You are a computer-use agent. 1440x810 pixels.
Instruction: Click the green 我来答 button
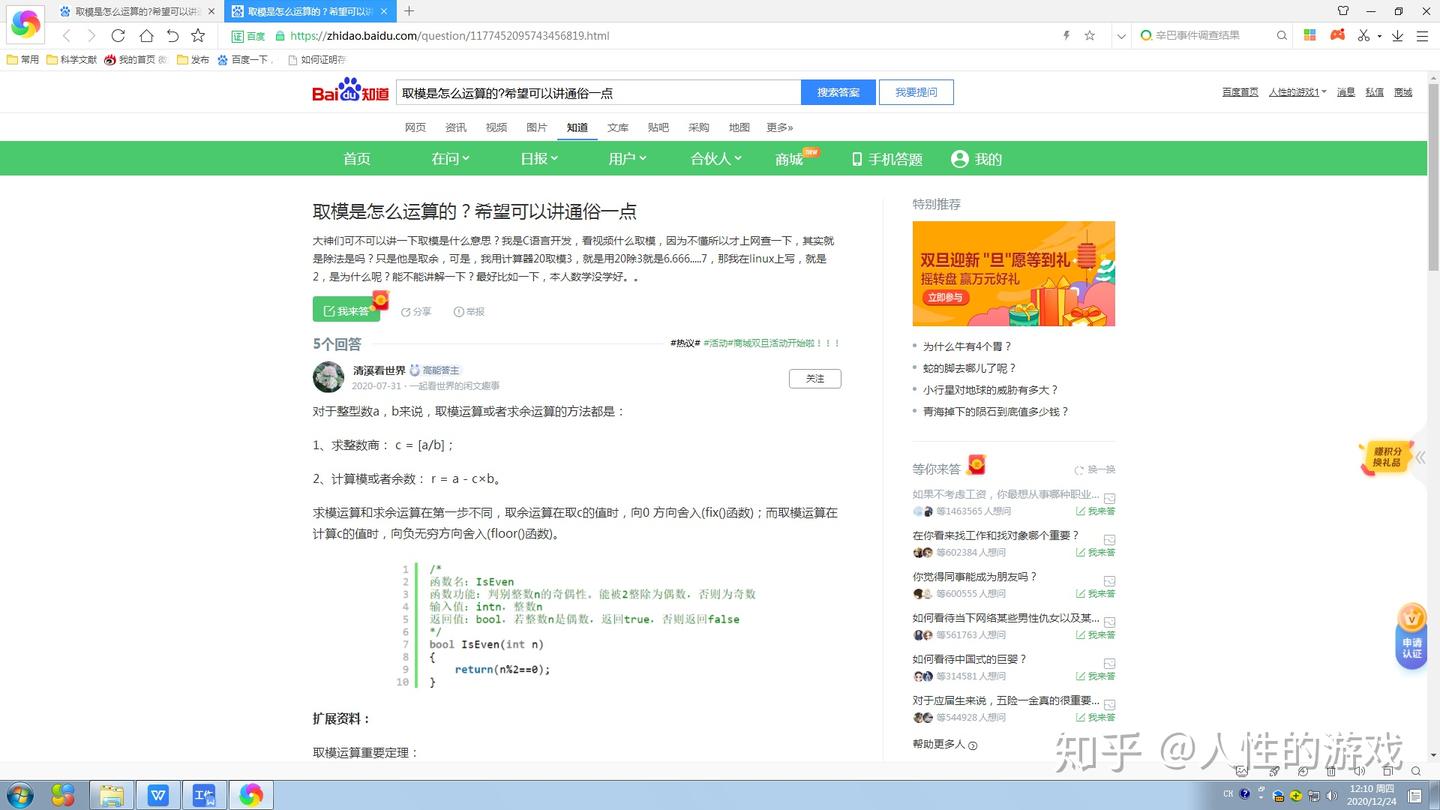[345, 311]
